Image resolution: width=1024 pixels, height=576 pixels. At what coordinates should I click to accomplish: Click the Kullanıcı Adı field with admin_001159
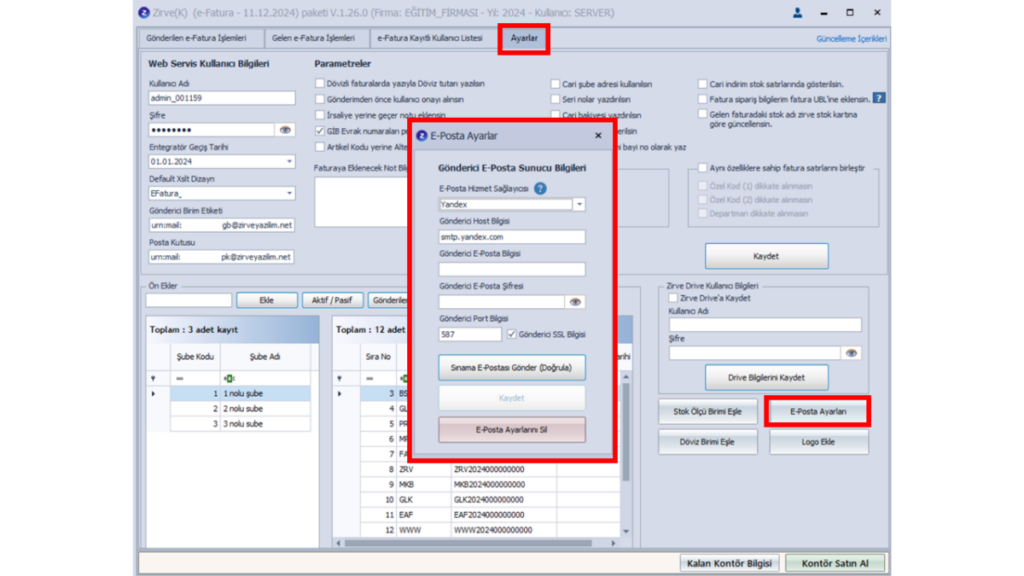(x=221, y=98)
